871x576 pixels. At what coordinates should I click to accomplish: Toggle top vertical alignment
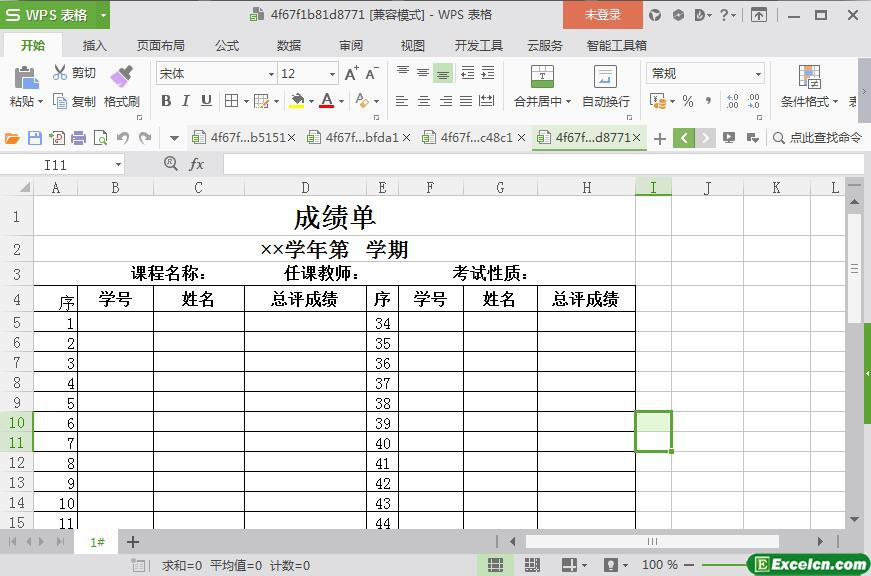coord(403,73)
